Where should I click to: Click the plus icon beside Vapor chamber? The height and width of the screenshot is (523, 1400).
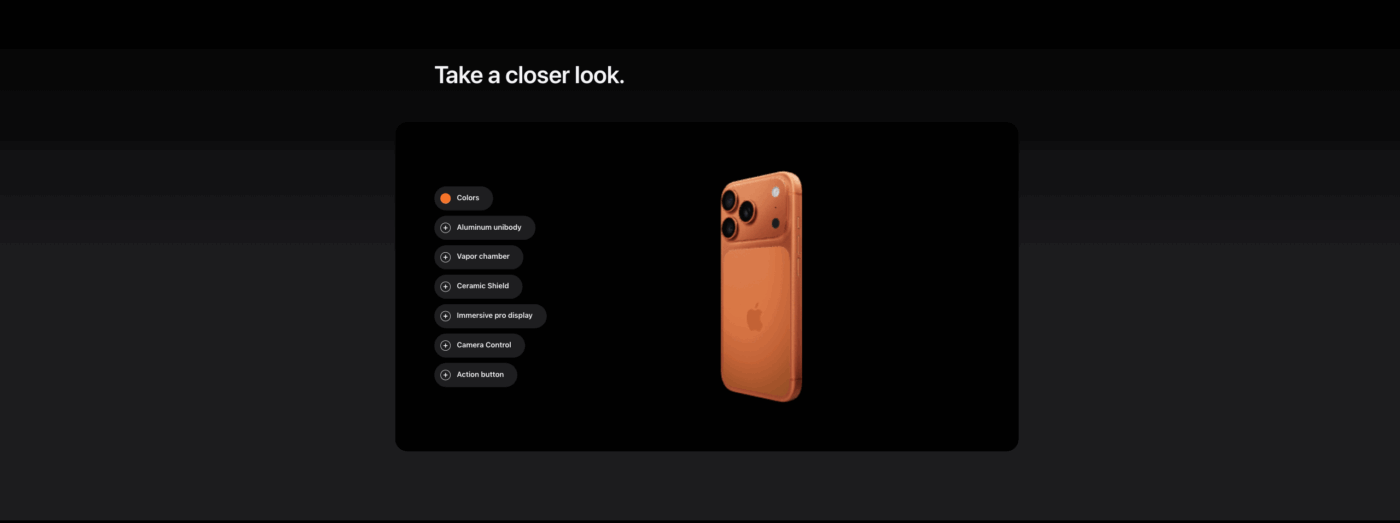[x=446, y=257]
